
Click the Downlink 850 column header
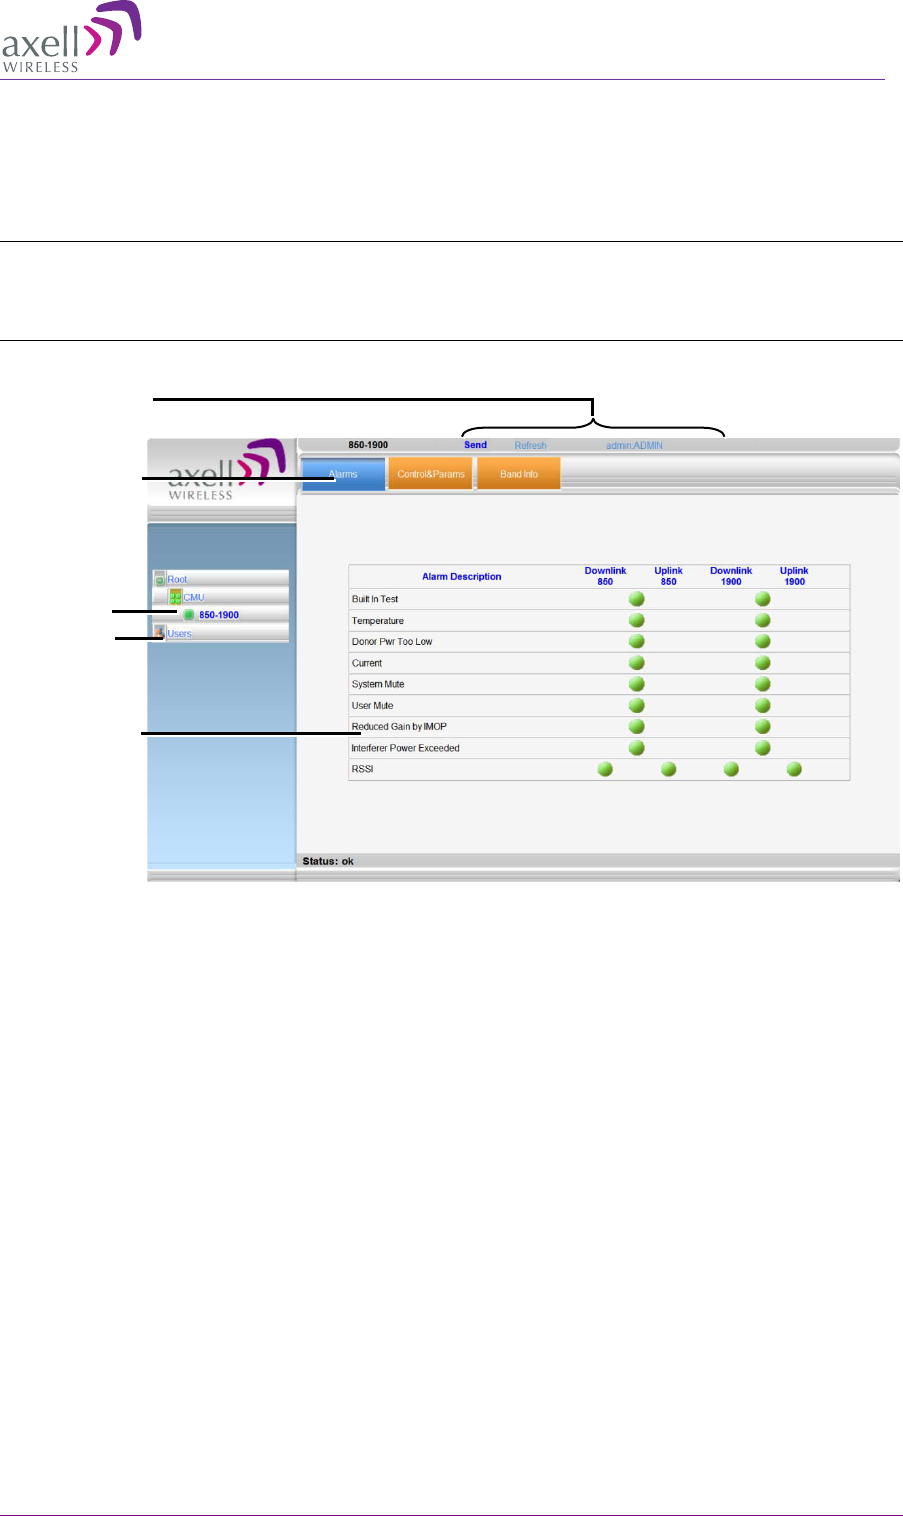click(x=605, y=576)
